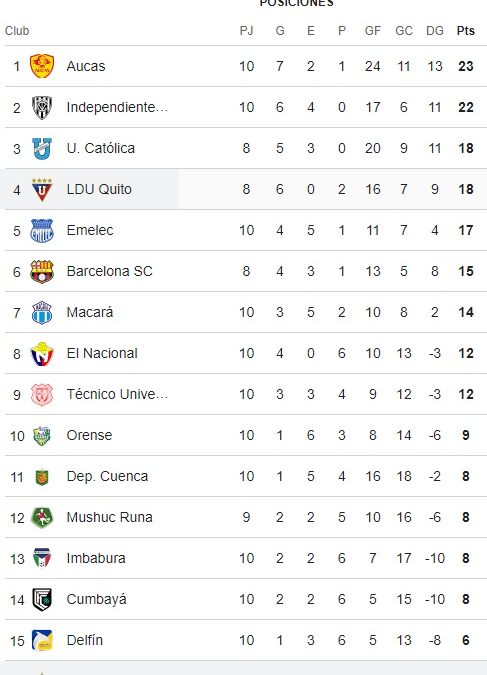Click the Pts column header
The width and height of the screenshot is (487, 675).
tap(465, 31)
